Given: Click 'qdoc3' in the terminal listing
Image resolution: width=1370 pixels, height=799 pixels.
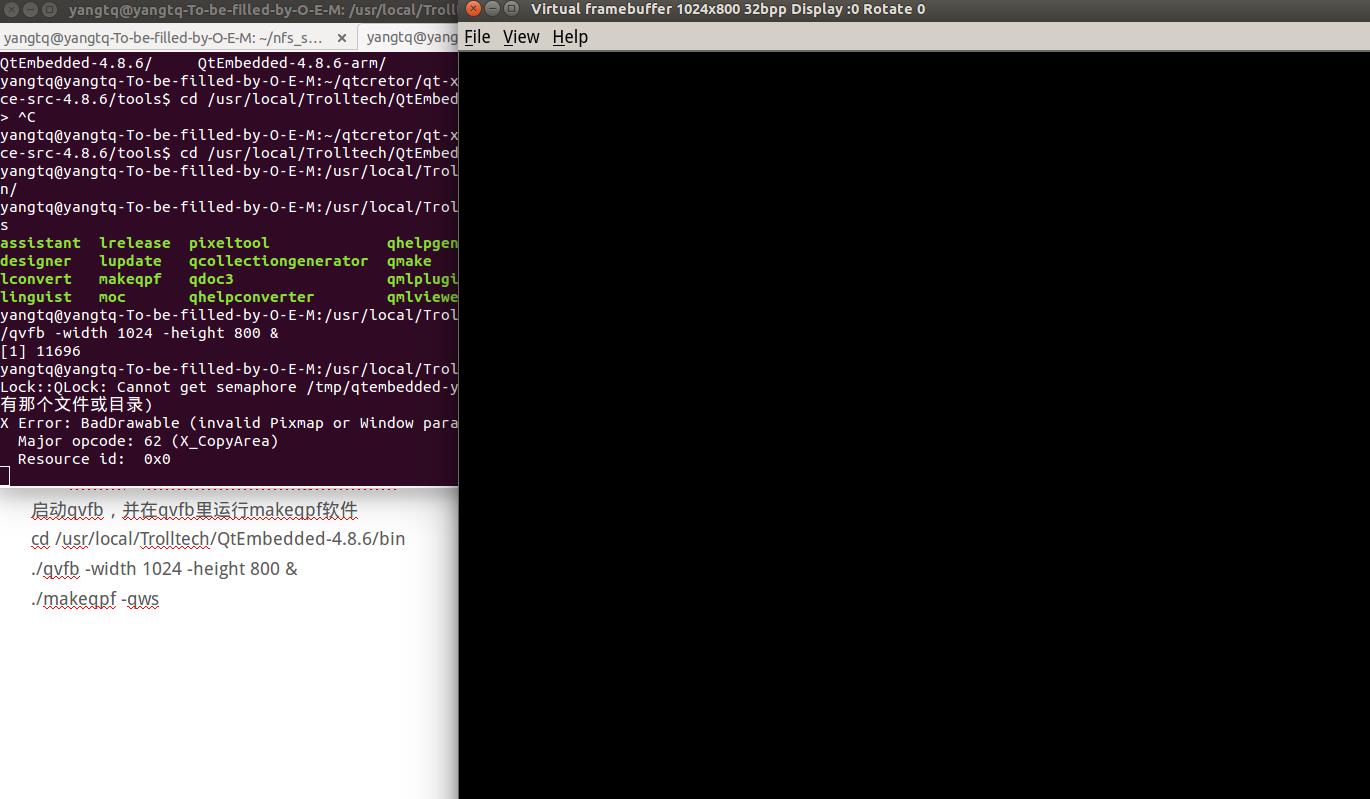Looking at the screenshot, I should 211,279.
